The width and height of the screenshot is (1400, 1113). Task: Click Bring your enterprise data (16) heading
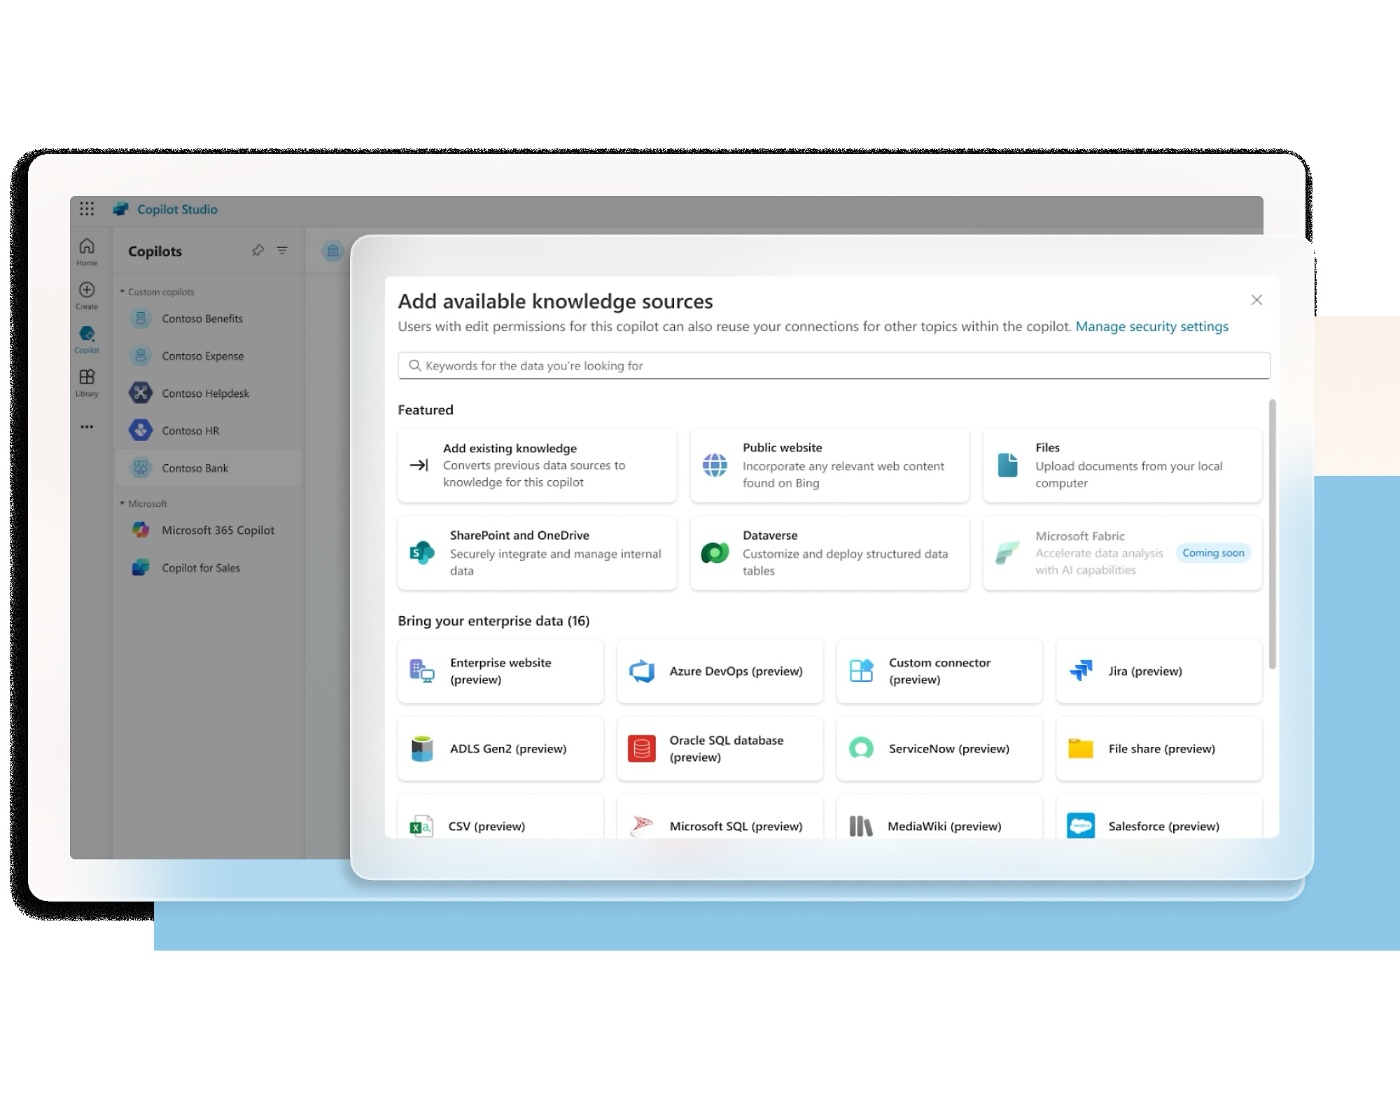[494, 621]
